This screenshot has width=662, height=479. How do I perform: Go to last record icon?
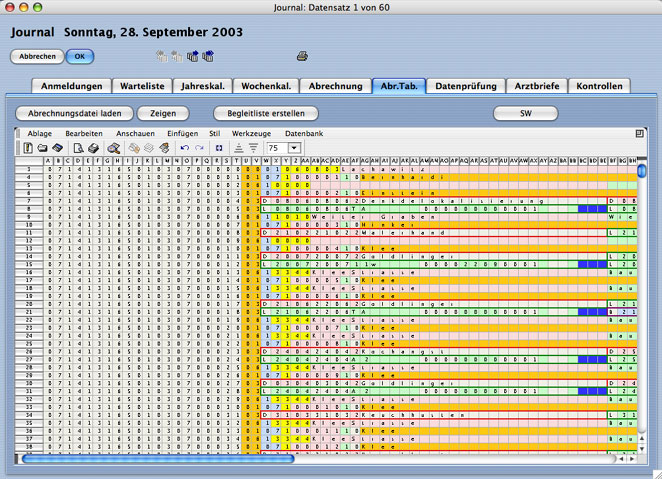208,56
